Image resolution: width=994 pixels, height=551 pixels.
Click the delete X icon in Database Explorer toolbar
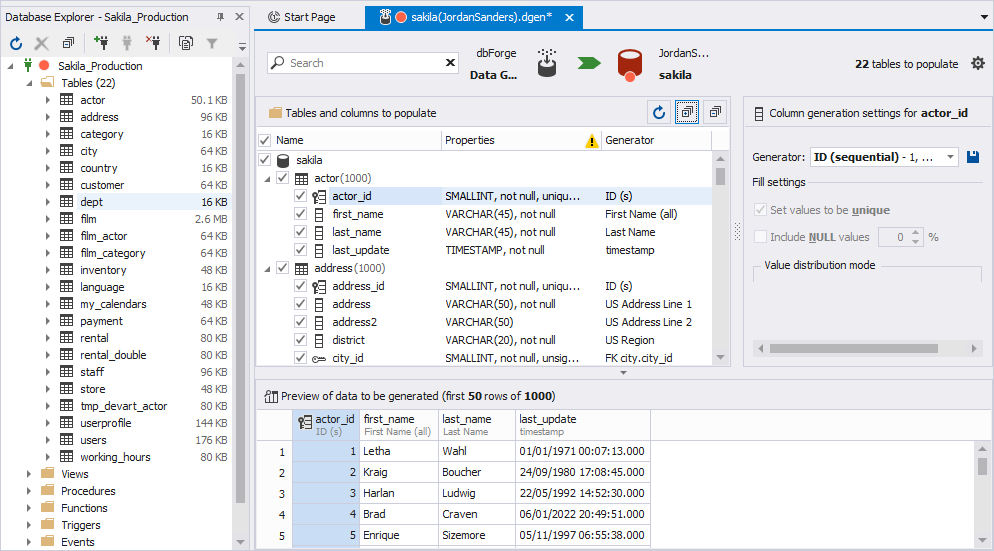pos(41,43)
